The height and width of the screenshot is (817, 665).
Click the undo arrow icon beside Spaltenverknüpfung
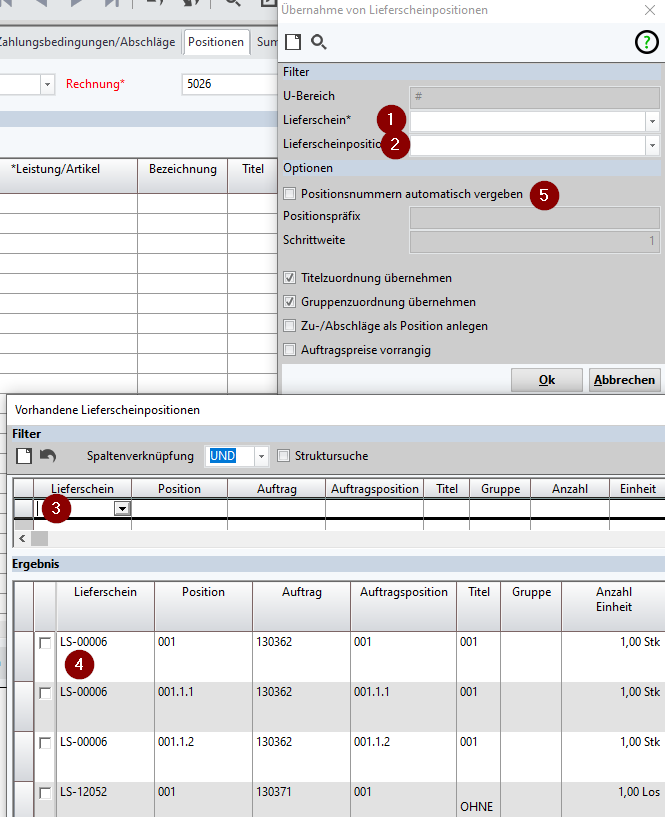pyautogui.click(x=48, y=456)
